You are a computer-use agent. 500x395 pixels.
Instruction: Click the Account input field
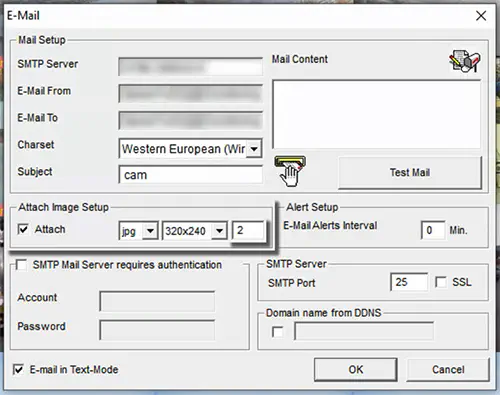(x=157, y=301)
